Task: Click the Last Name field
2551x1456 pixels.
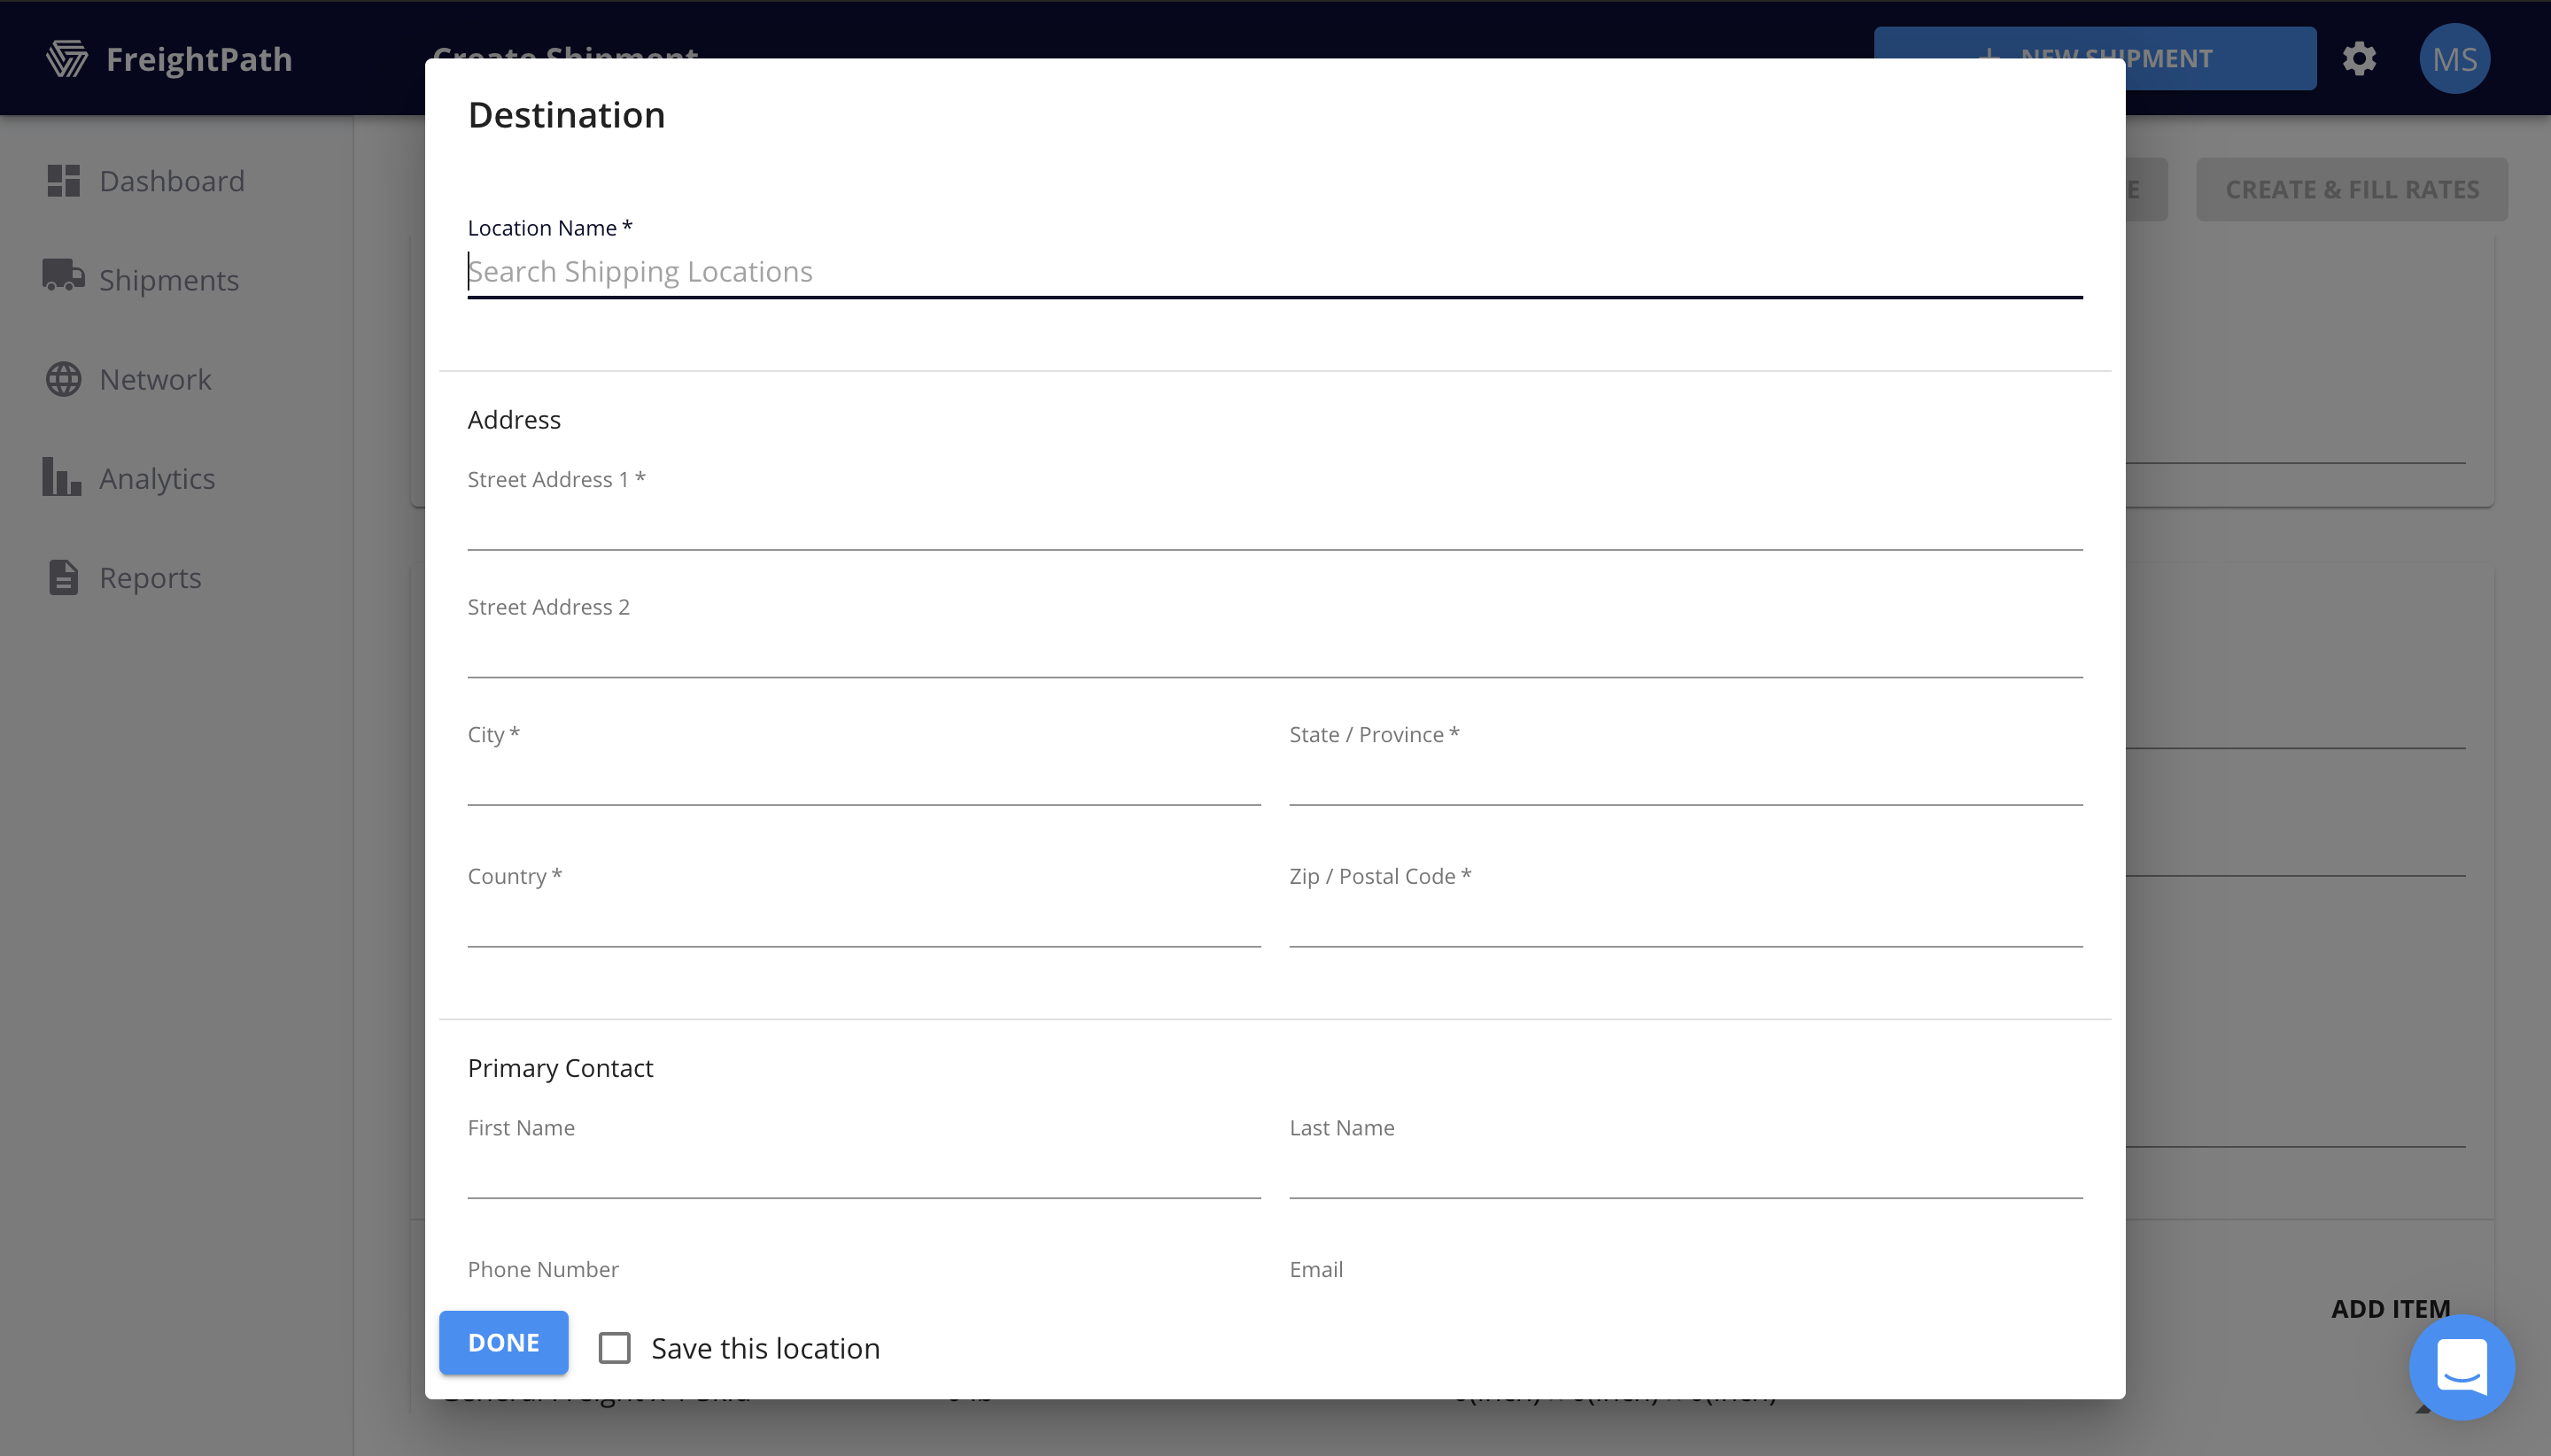Action: pyautogui.click(x=1685, y=1172)
